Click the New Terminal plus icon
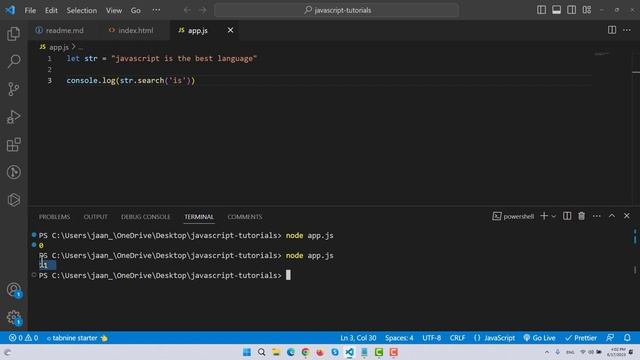 pos(544,216)
